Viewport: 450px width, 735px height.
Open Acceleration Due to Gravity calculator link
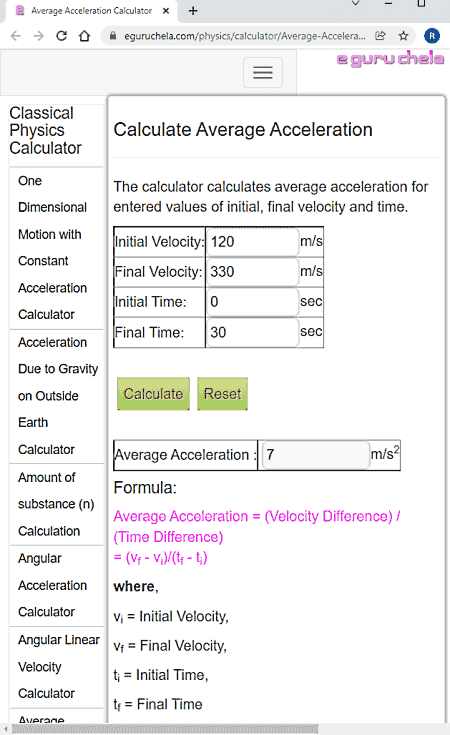pos(58,396)
